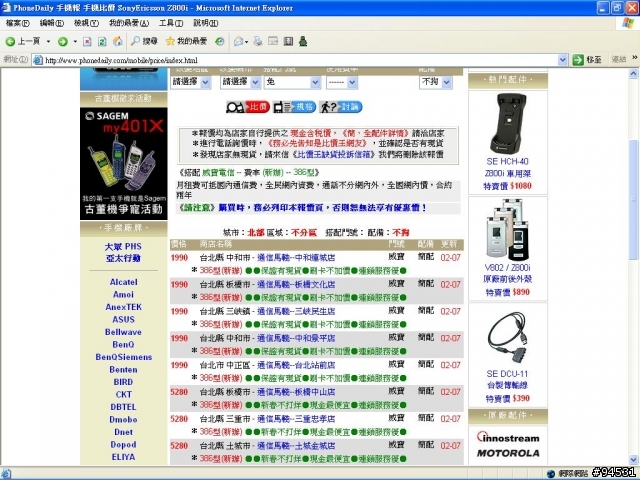Click the Mail envelope toolbar icon
This screenshot has height=480, width=640.
click(x=238, y=41)
